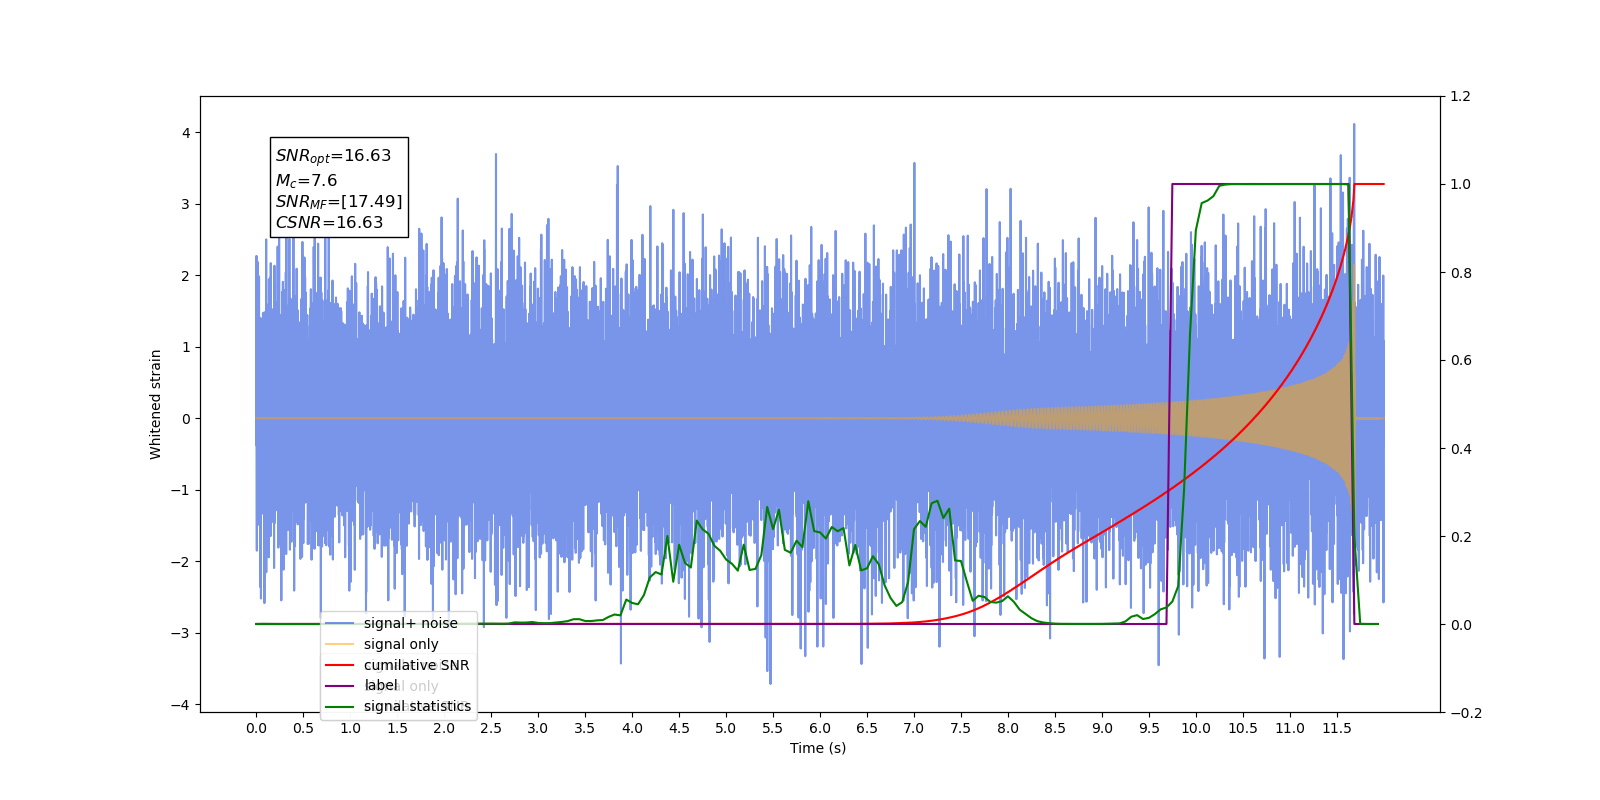Click the 2.5 tick on the Time axis
1600x800 pixels.
click(491, 728)
